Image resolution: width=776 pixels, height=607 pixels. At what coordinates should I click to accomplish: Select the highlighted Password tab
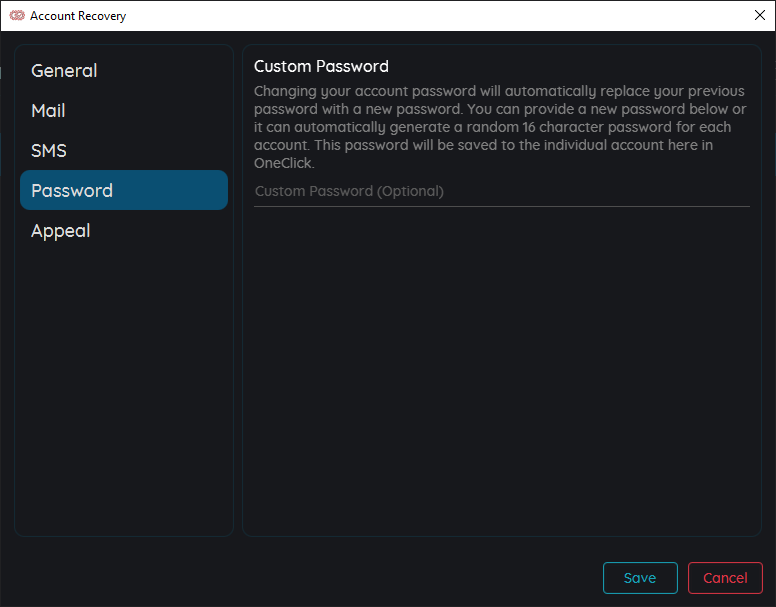pos(124,190)
